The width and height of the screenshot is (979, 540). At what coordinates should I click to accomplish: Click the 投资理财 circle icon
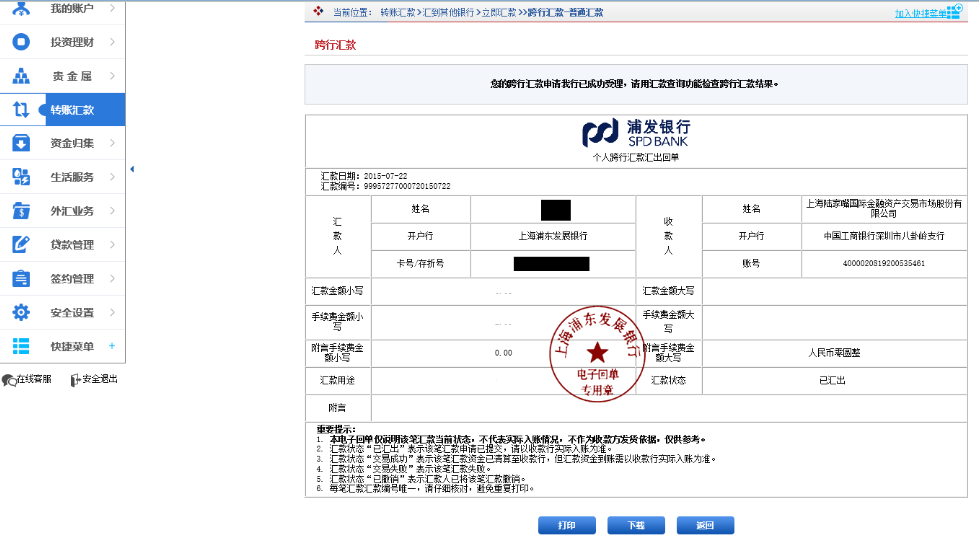click(x=21, y=42)
